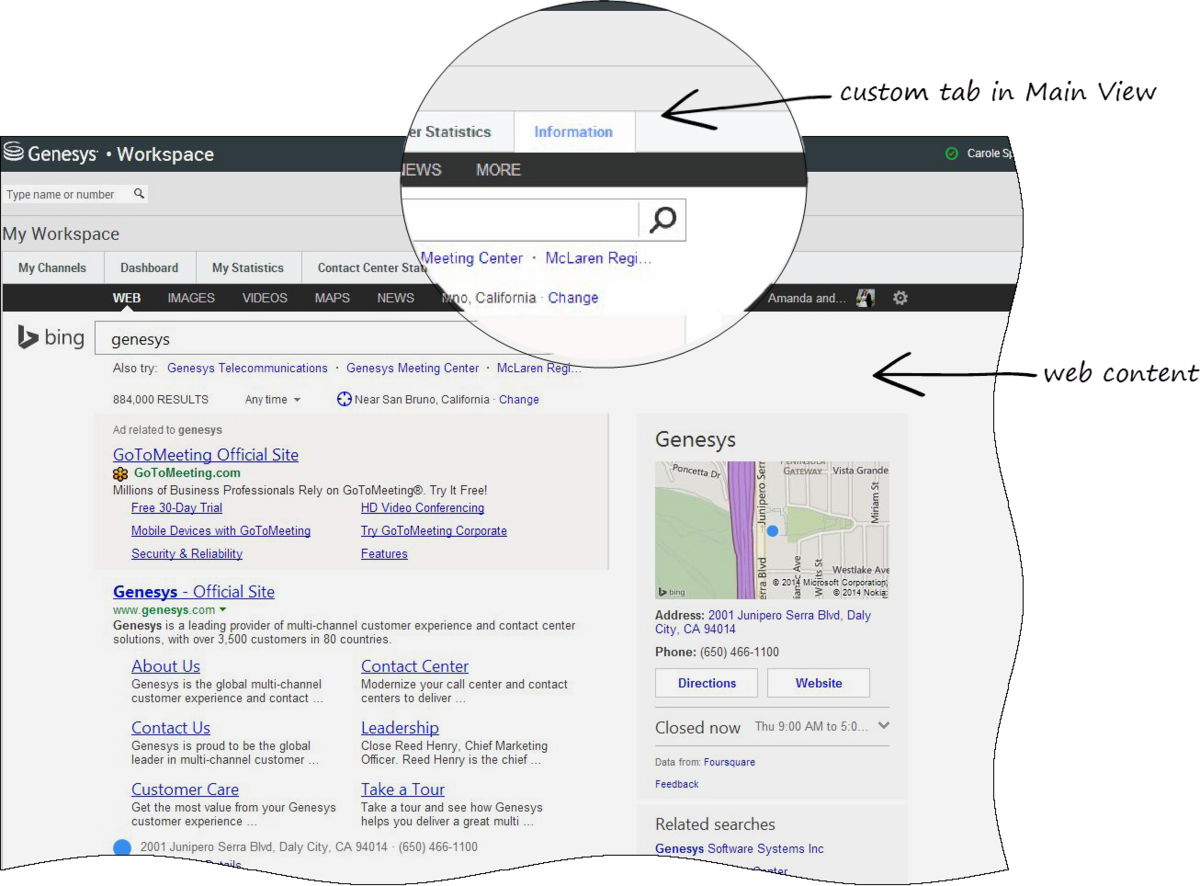
Task: Click the GoToMeeting flower favicon
Action: (121, 473)
